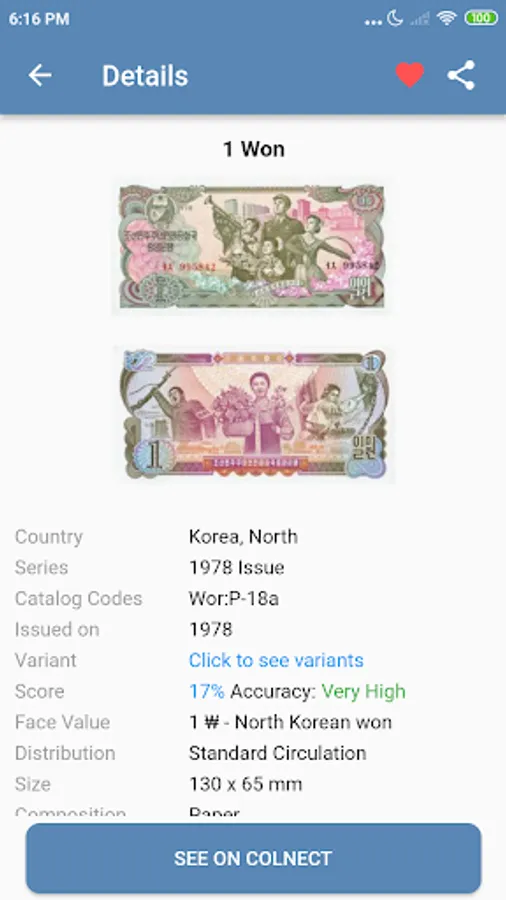Tap the 6:16 PM clock

(x=39, y=19)
